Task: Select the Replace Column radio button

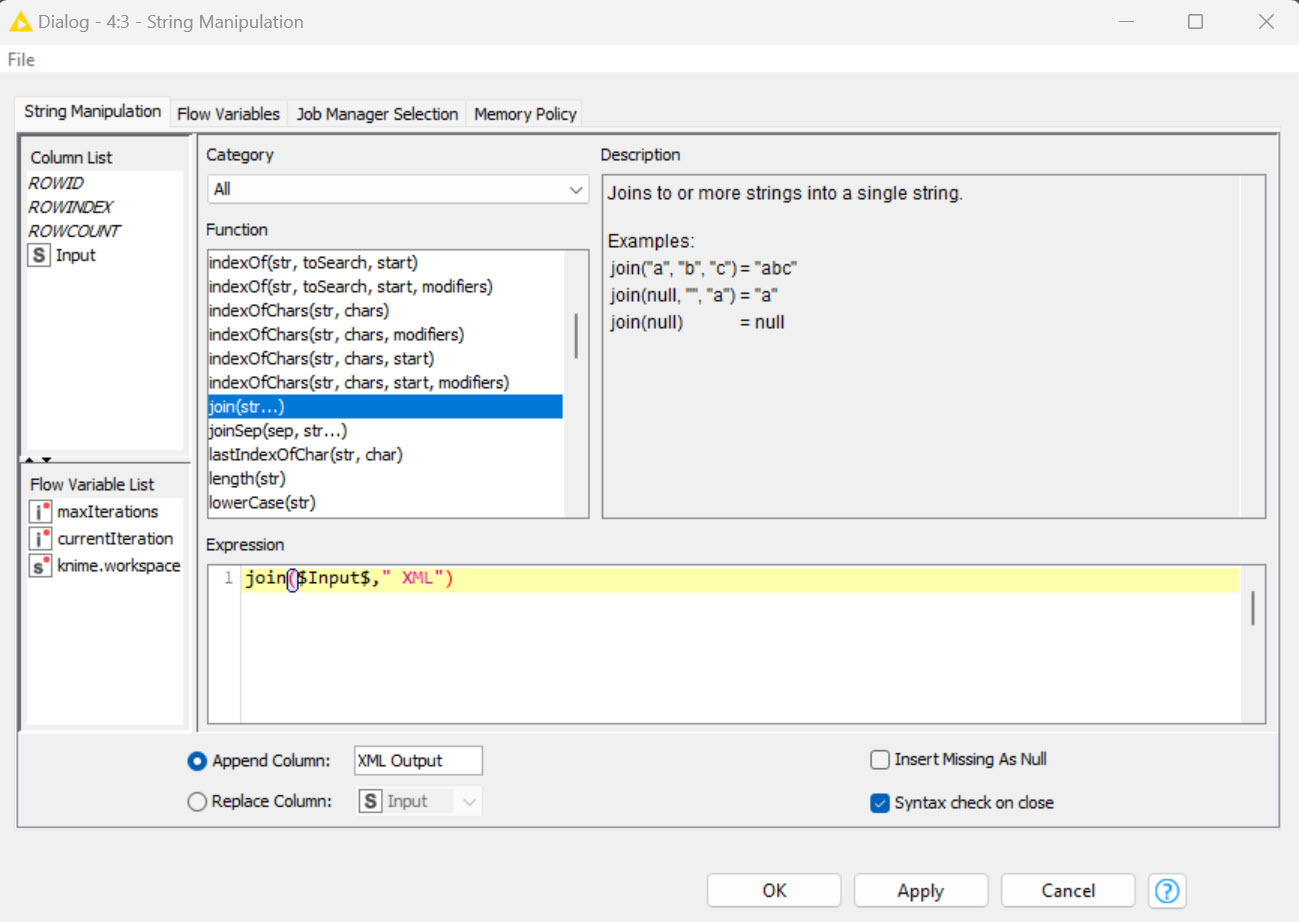Action: click(197, 801)
